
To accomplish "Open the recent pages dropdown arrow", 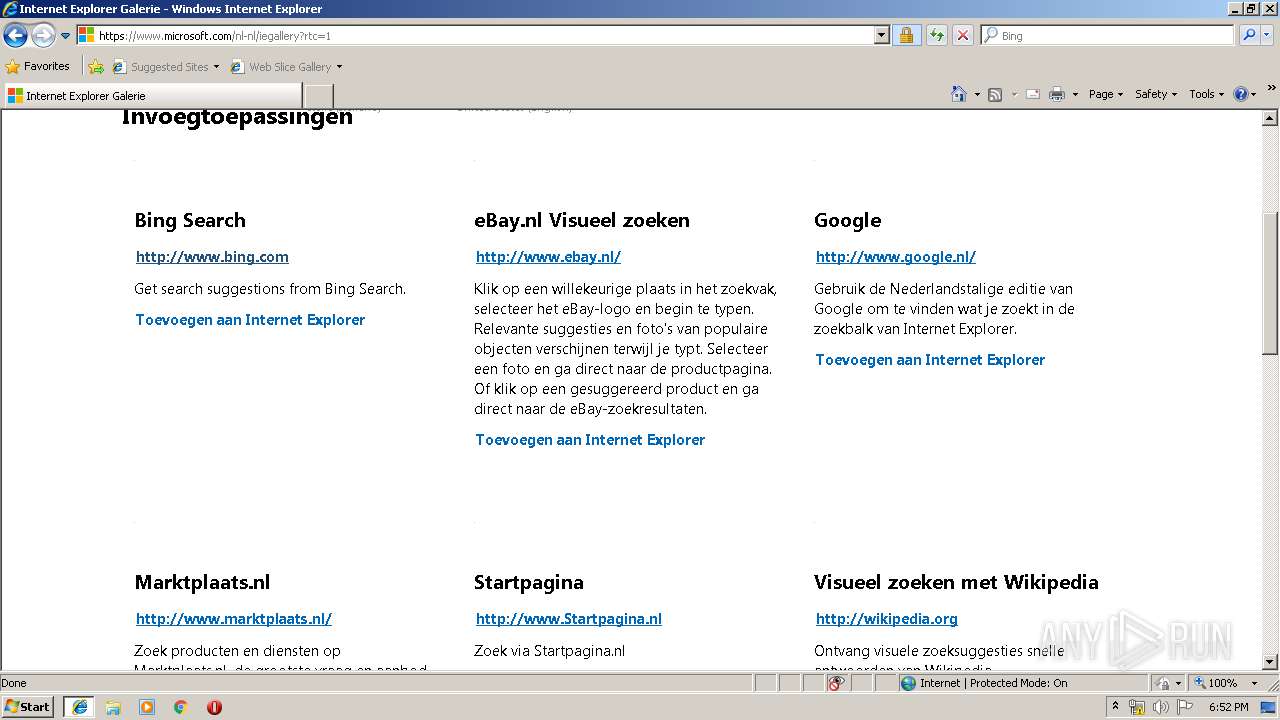I will click(66, 36).
